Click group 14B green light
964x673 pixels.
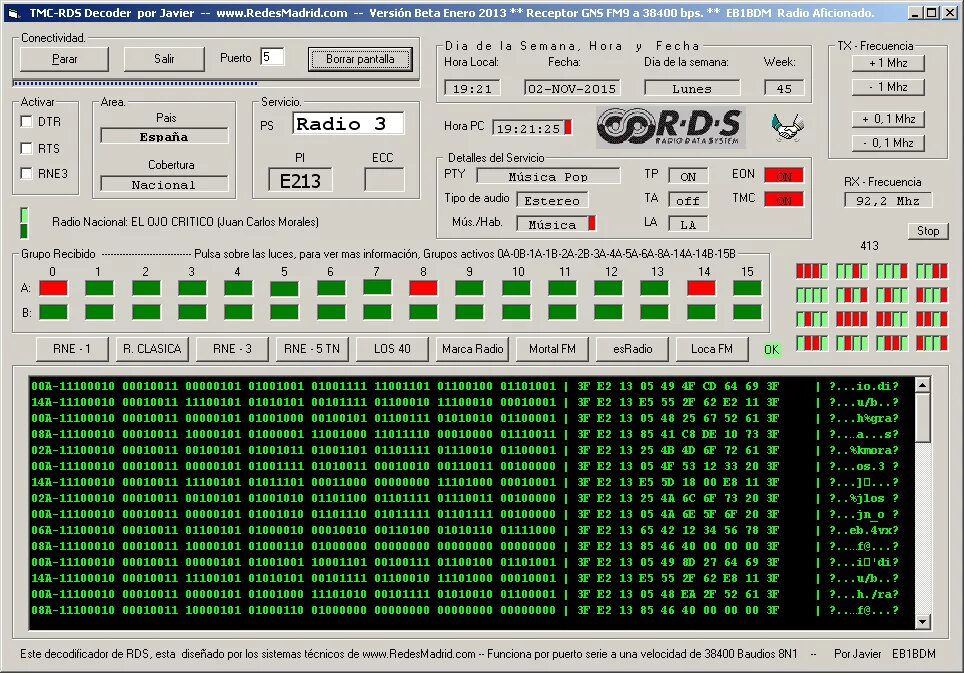701,312
